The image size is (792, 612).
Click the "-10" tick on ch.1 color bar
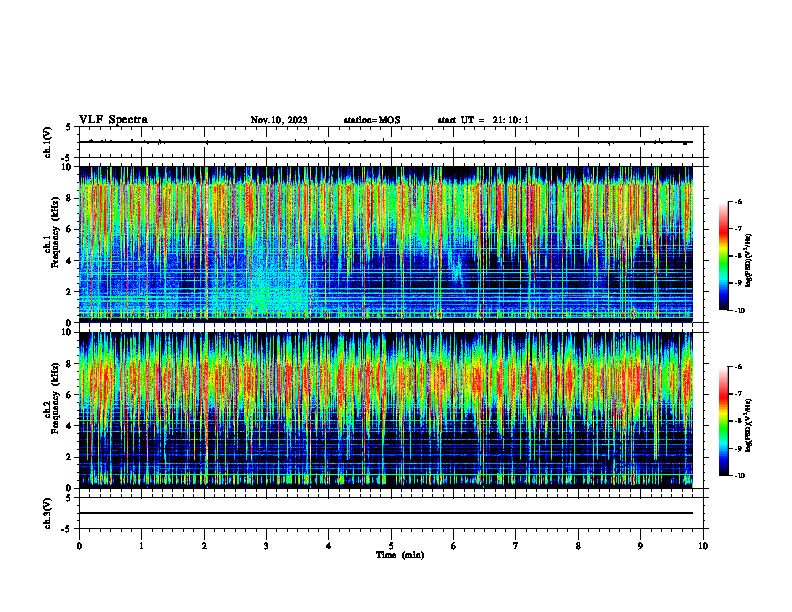point(740,311)
